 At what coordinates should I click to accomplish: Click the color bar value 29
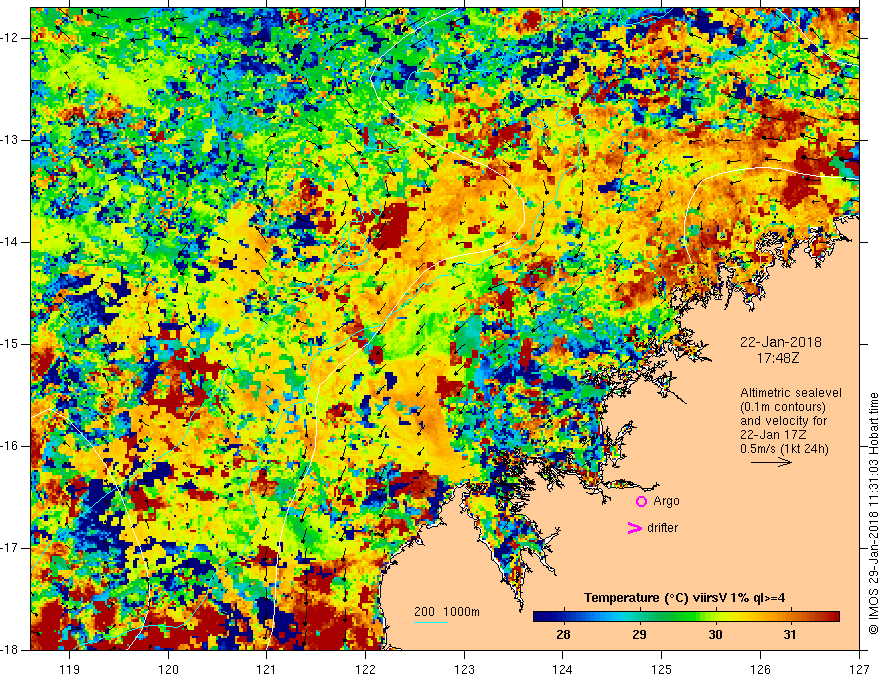coord(639,635)
